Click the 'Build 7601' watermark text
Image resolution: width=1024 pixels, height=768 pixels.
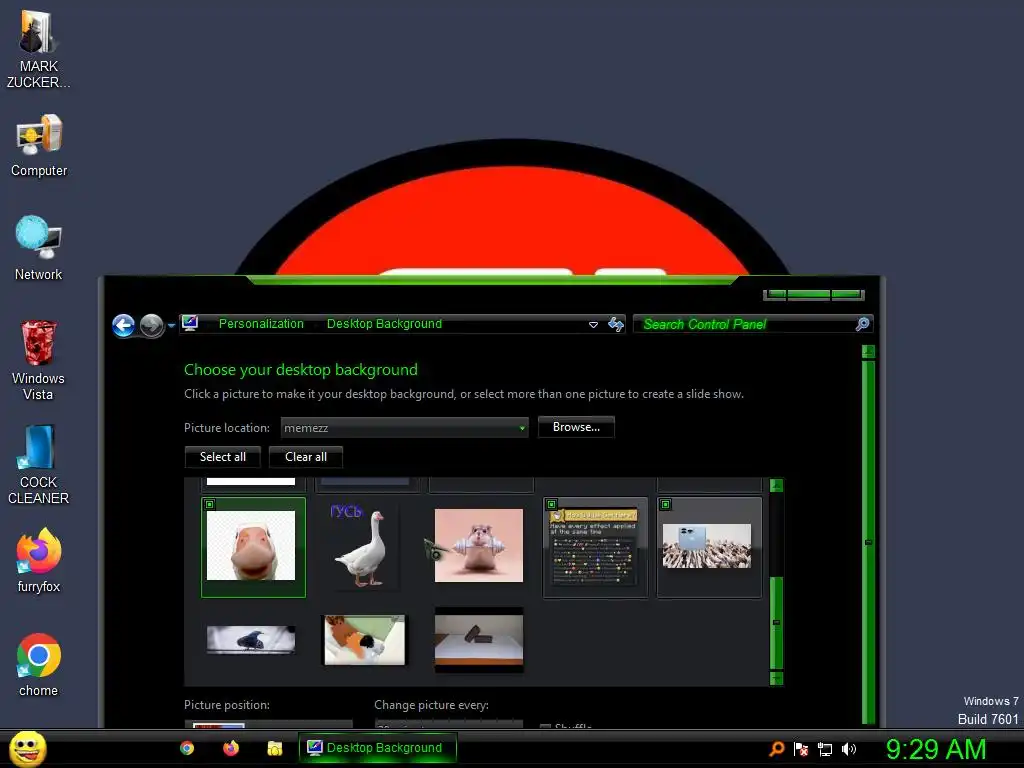coord(987,719)
